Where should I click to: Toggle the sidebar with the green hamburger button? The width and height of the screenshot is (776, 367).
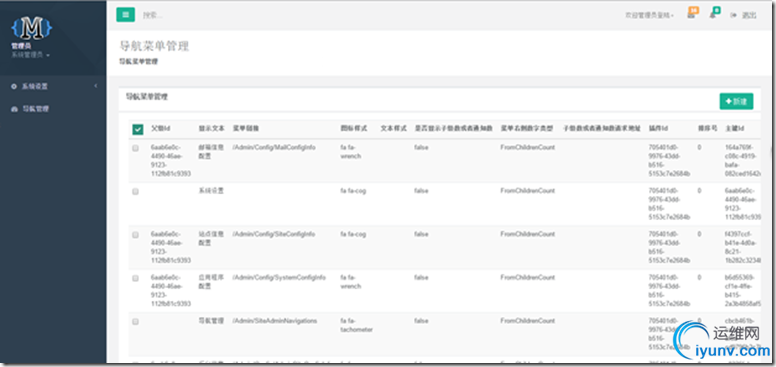[x=126, y=15]
